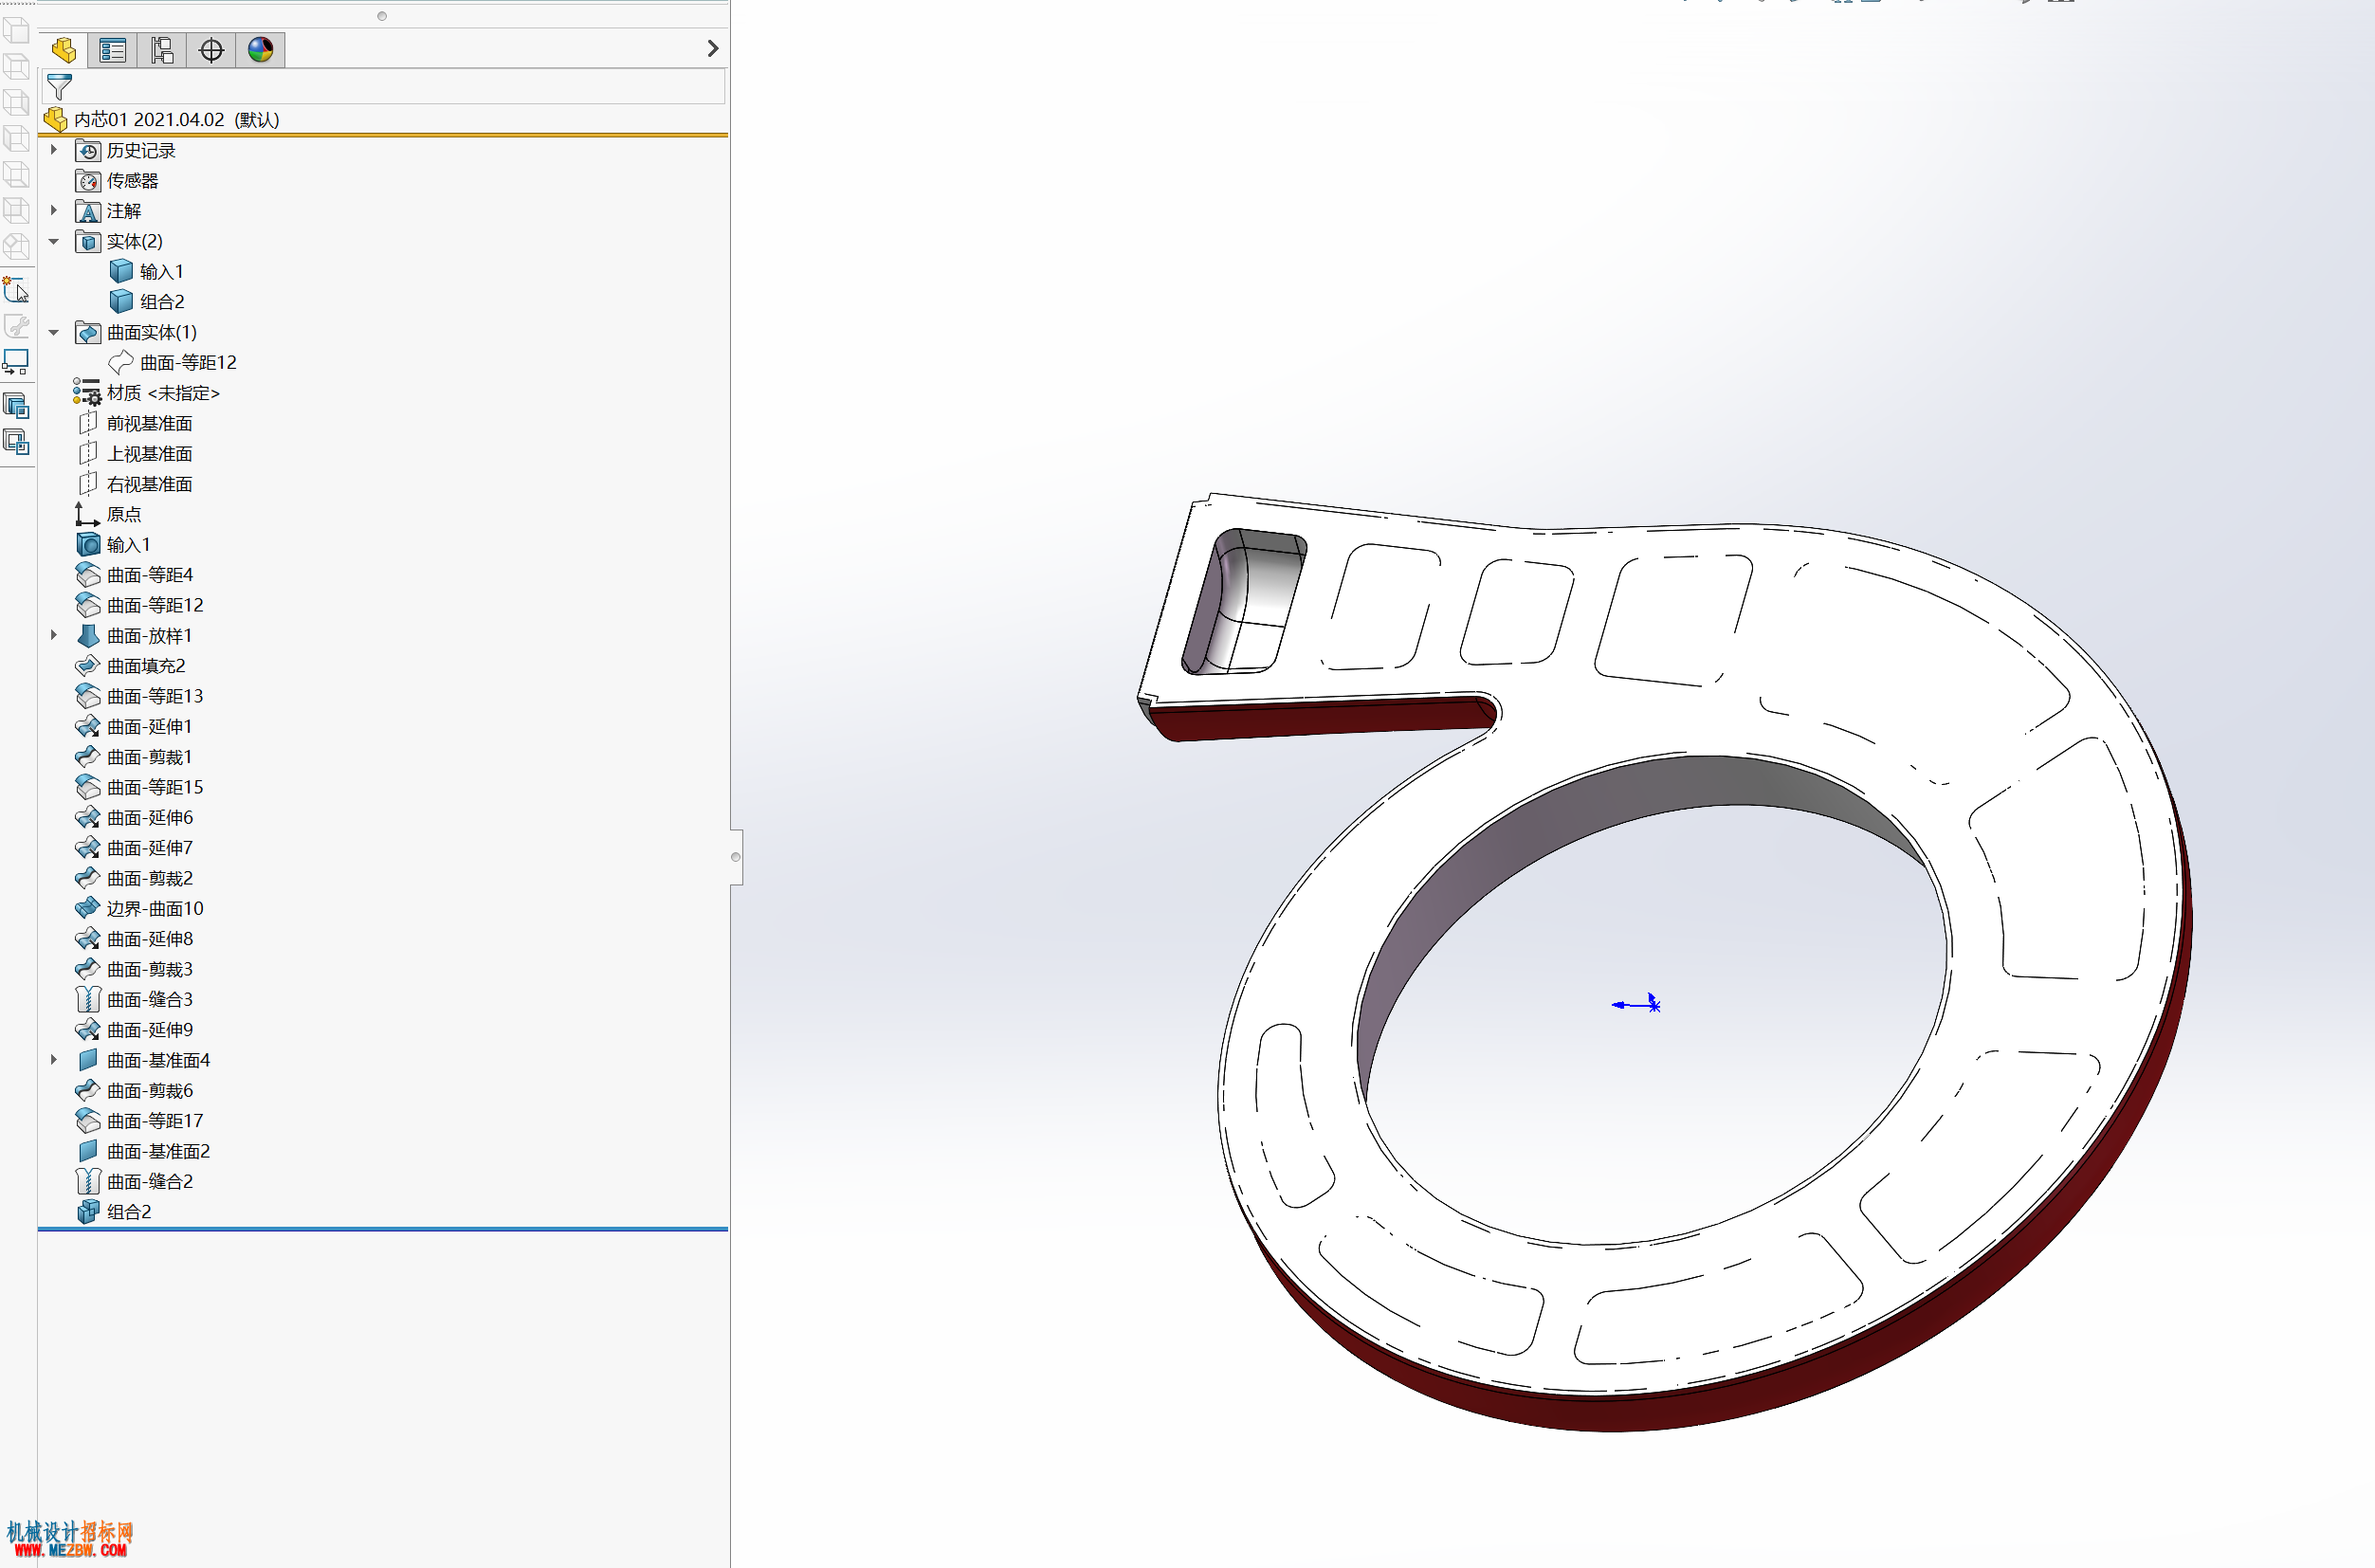Select the 曲面-延伸9 feature
The width and height of the screenshot is (2375, 1568).
135,1030
